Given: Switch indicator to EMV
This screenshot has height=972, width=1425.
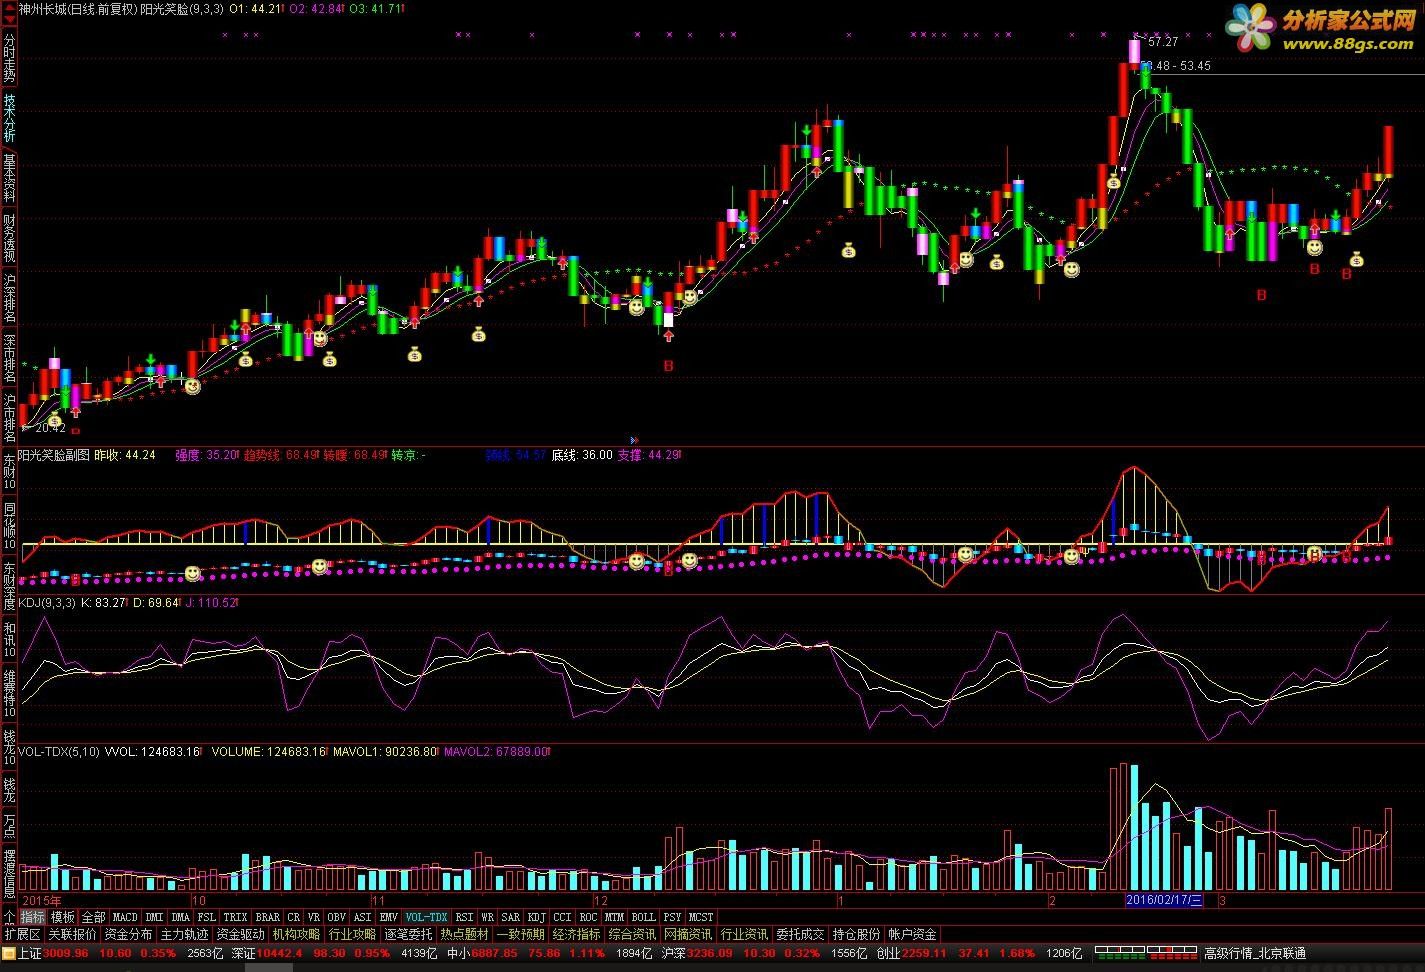Looking at the screenshot, I should pyautogui.click(x=388, y=917).
